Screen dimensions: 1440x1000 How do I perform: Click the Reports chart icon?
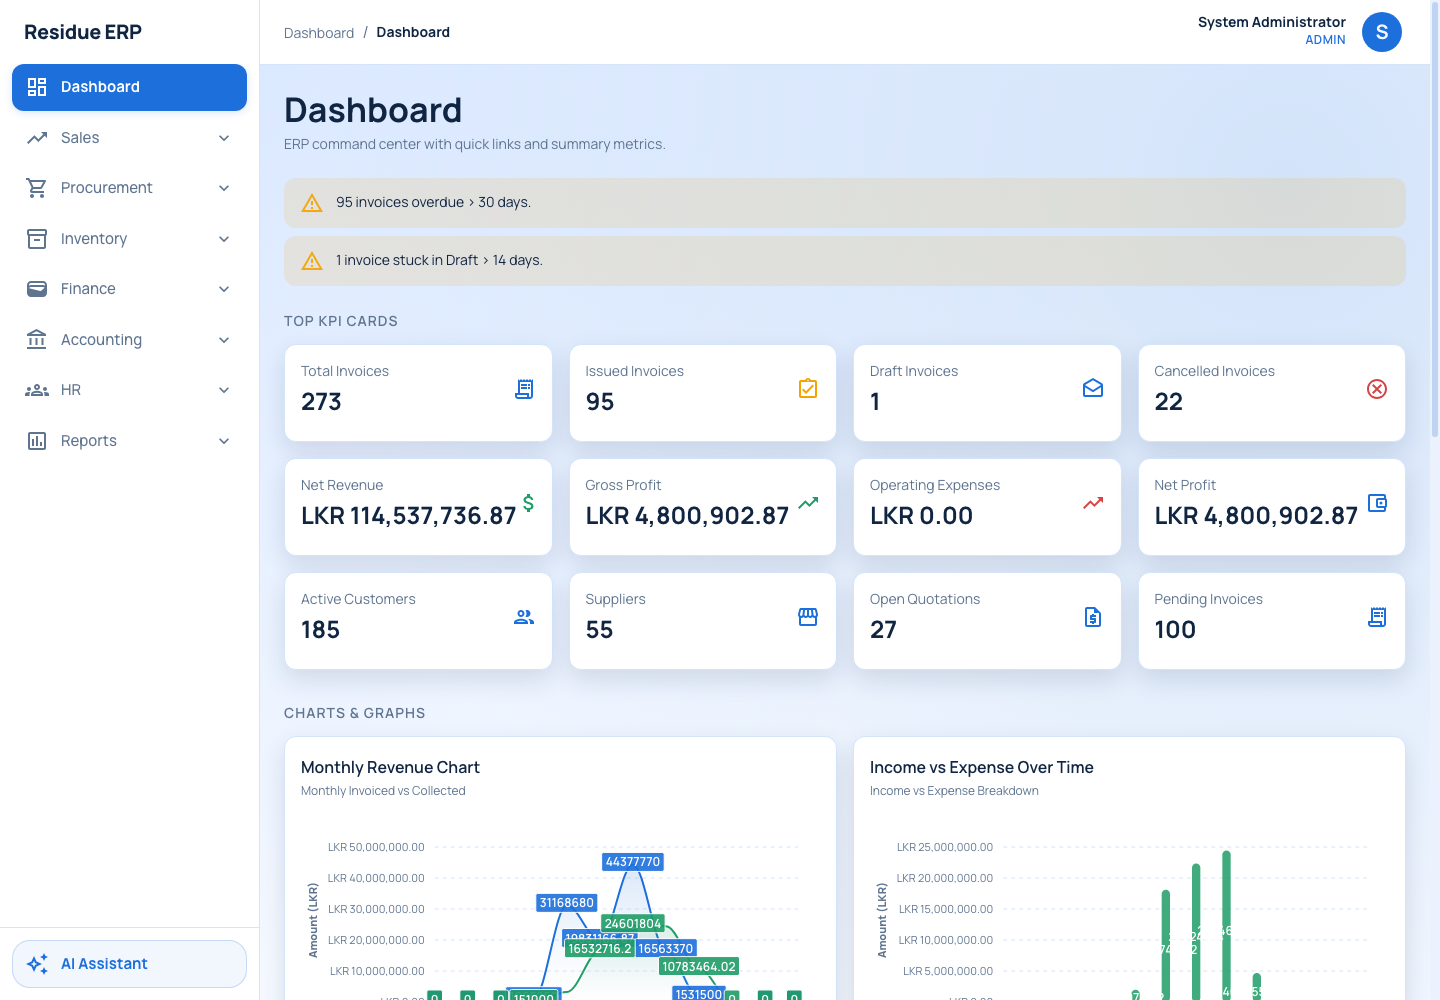click(37, 441)
